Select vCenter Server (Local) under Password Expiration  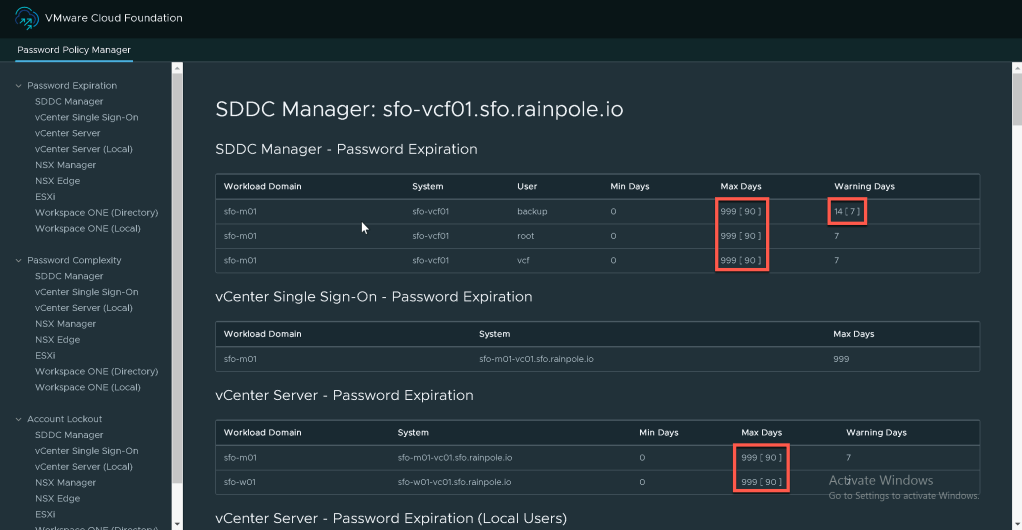pyautogui.click(x=83, y=149)
